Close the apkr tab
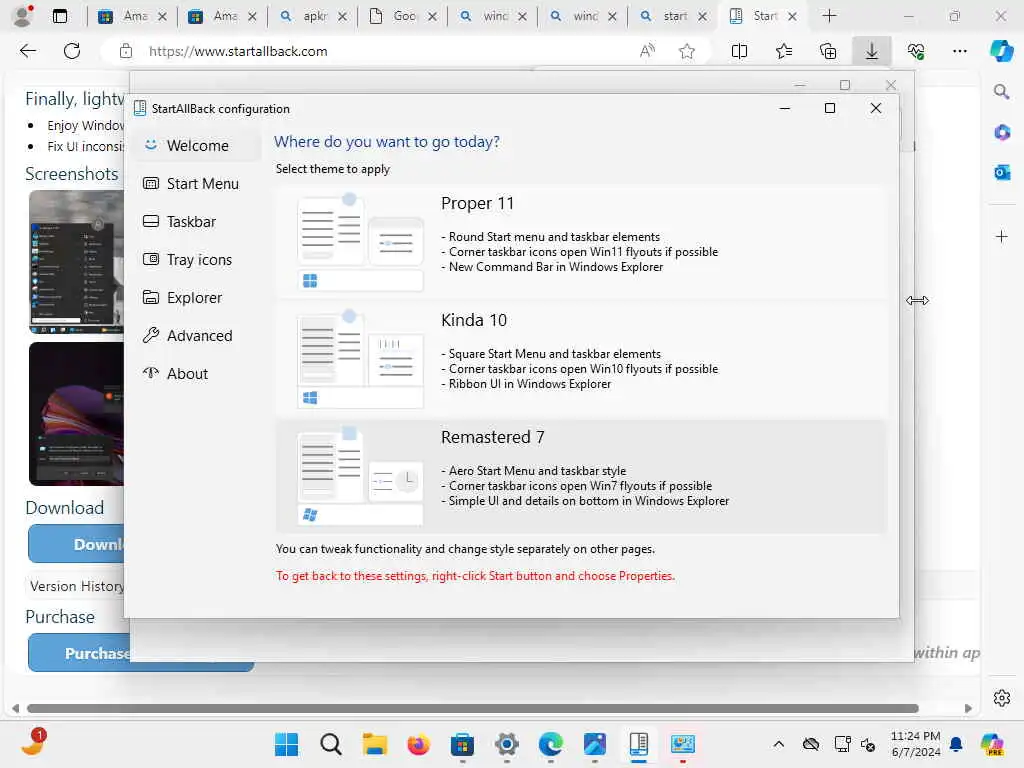 point(342,16)
